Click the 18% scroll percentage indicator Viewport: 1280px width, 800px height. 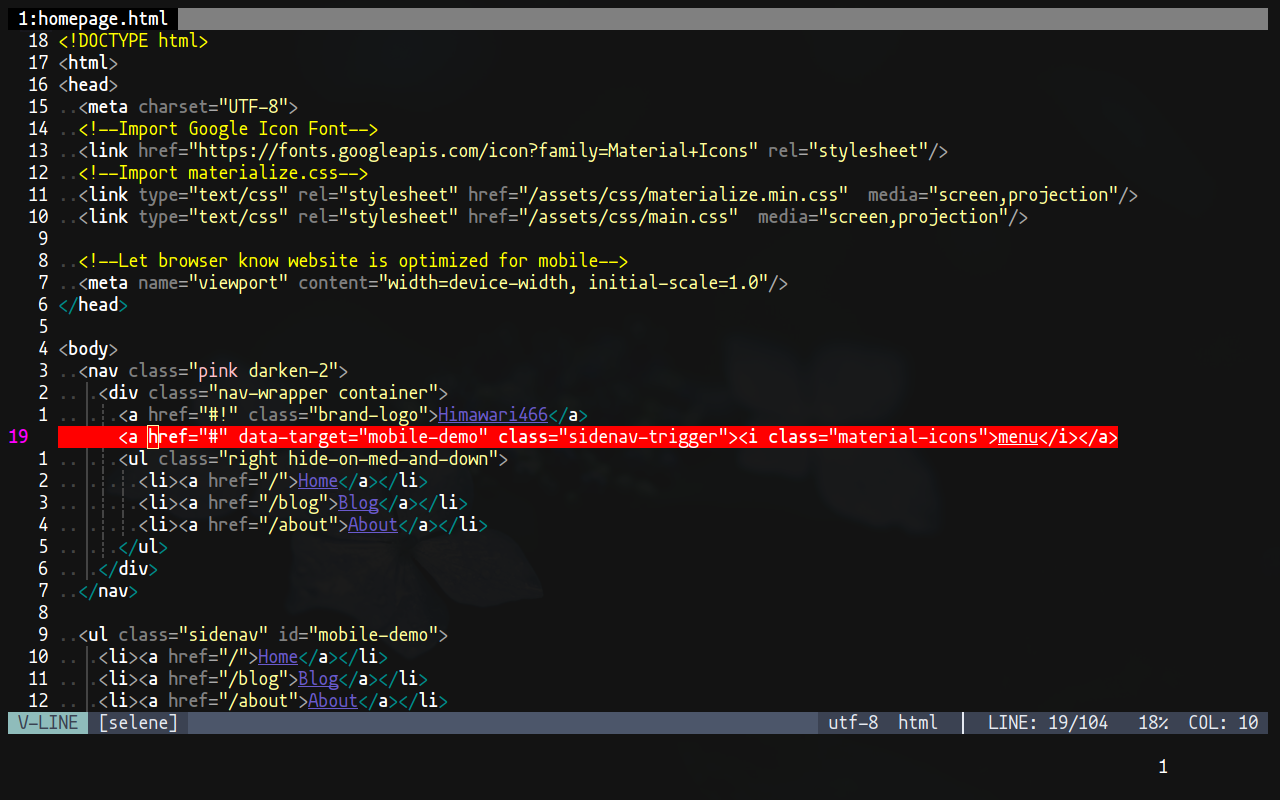(1153, 723)
